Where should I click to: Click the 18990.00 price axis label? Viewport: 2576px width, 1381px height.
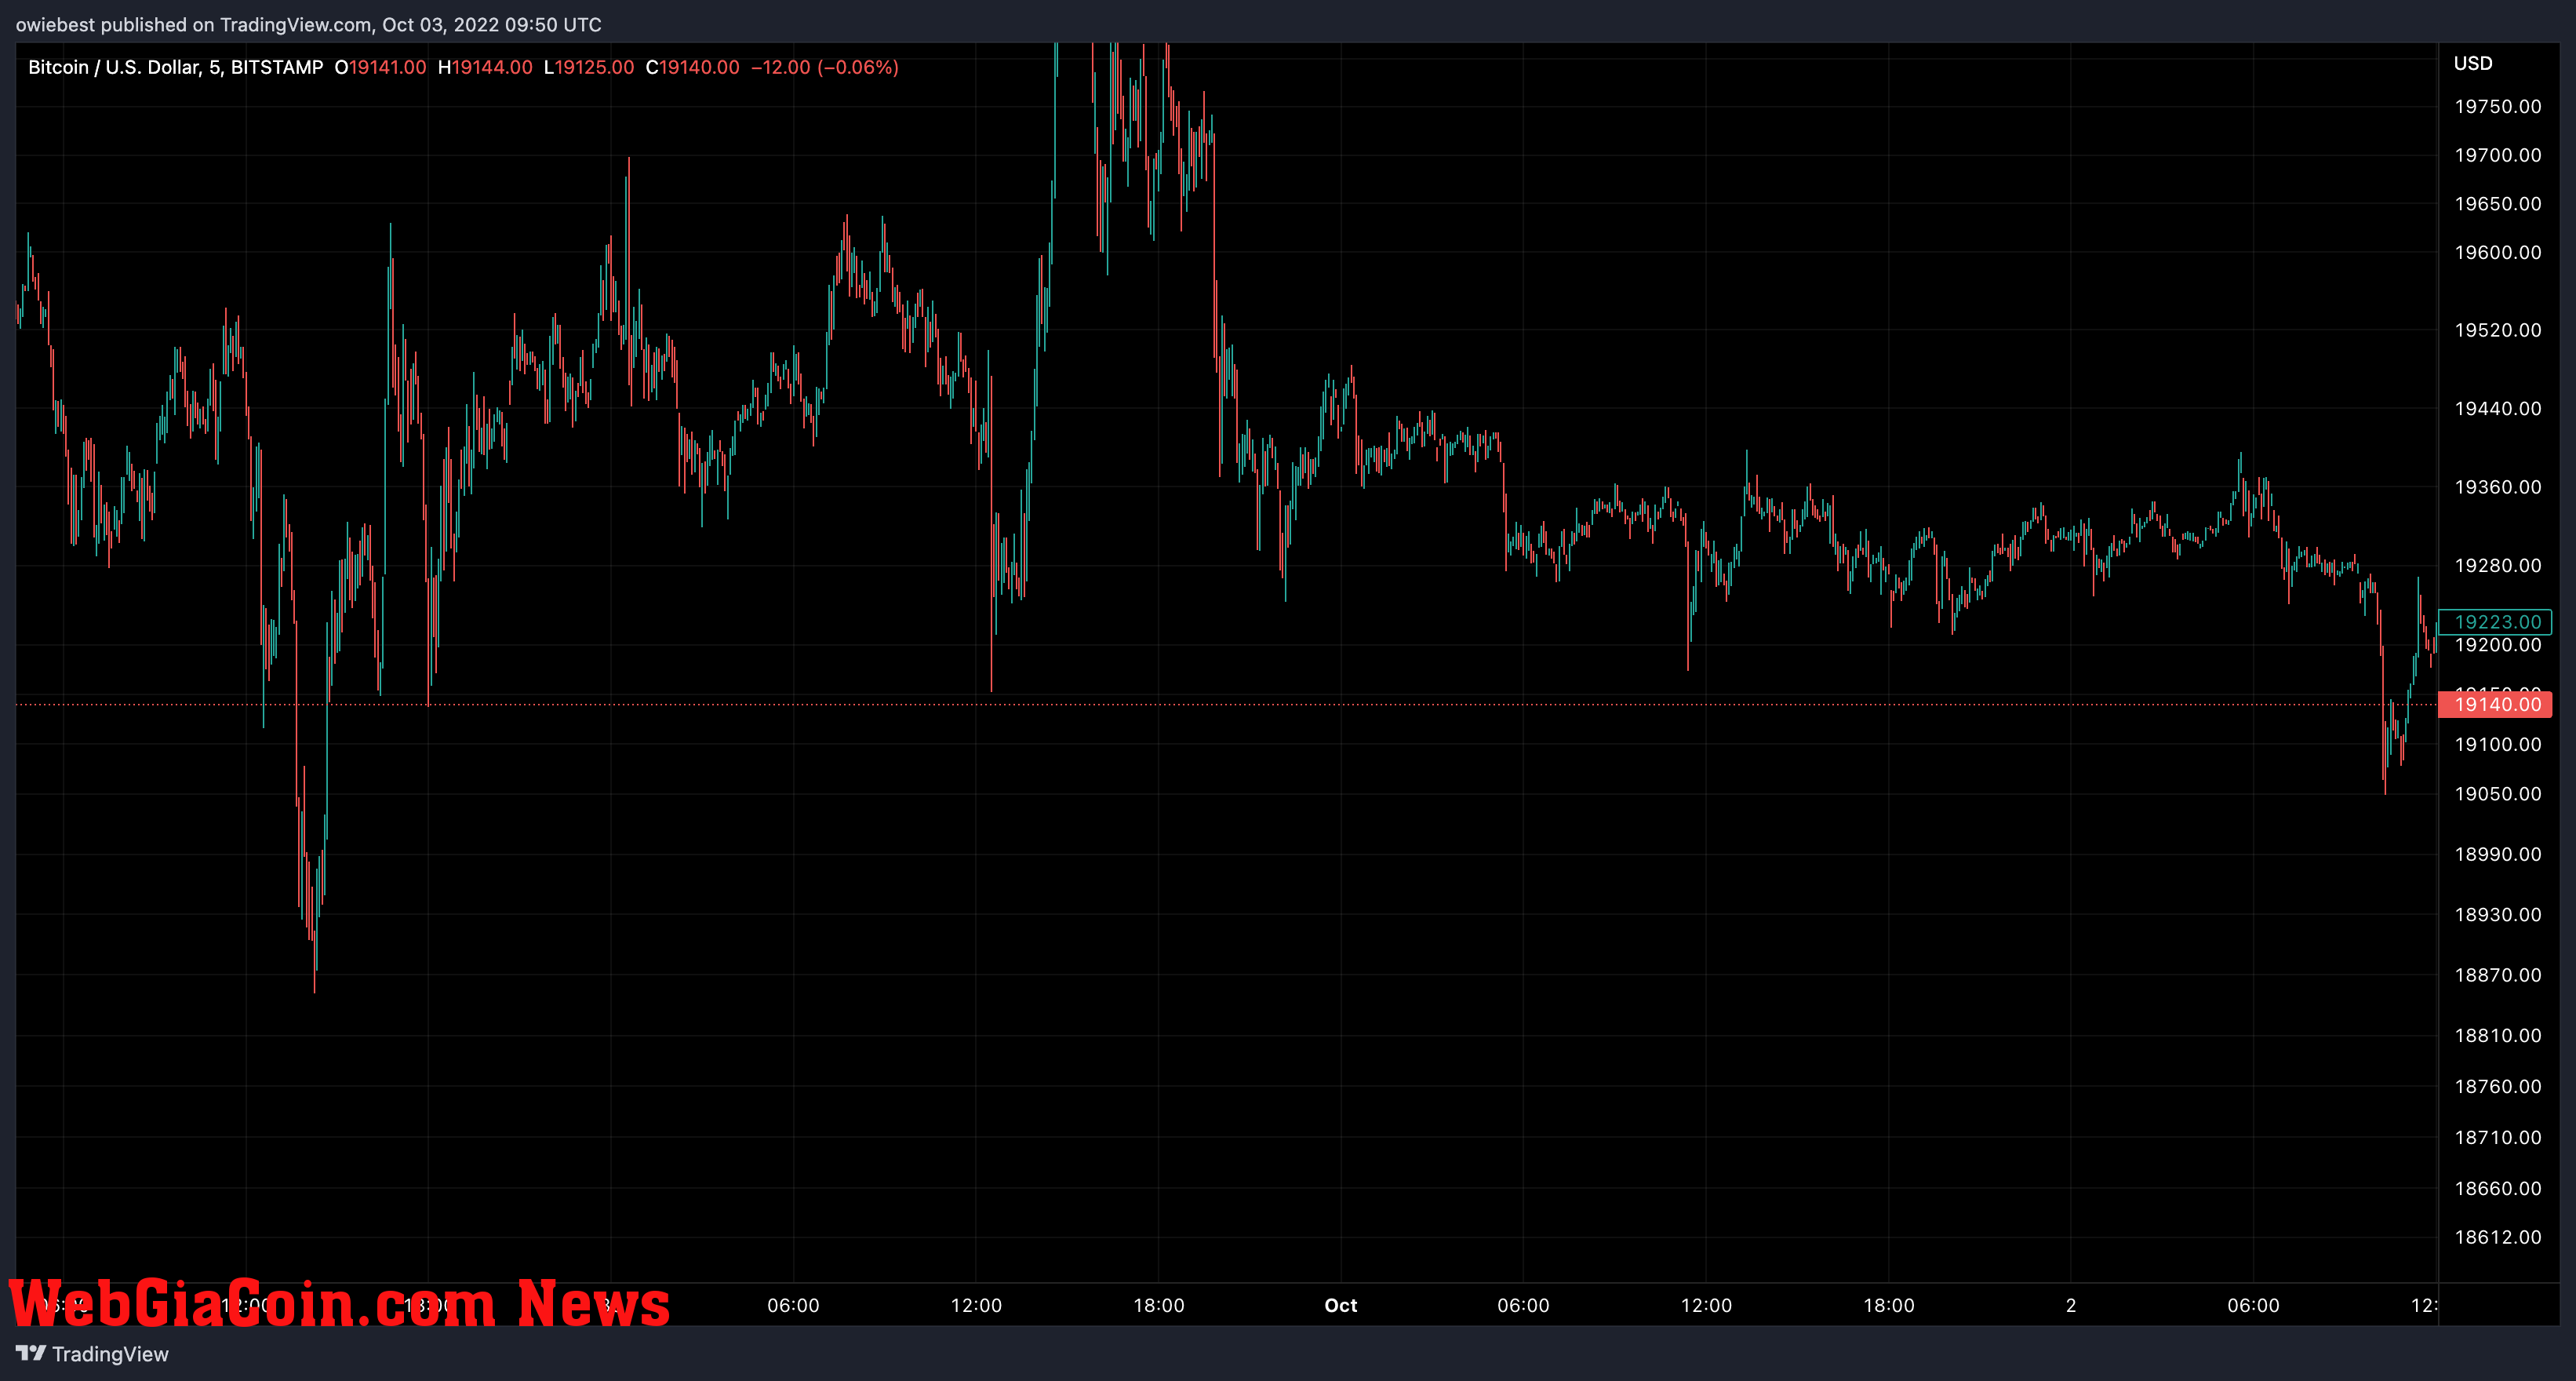(2497, 854)
